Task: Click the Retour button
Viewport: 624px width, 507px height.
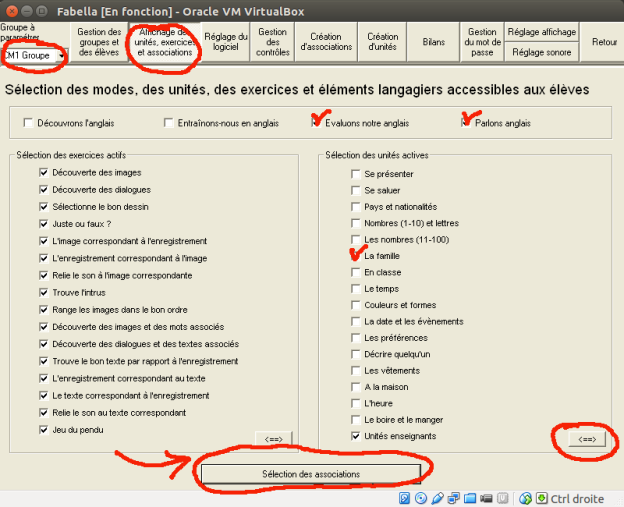Action: coord(604,42)
